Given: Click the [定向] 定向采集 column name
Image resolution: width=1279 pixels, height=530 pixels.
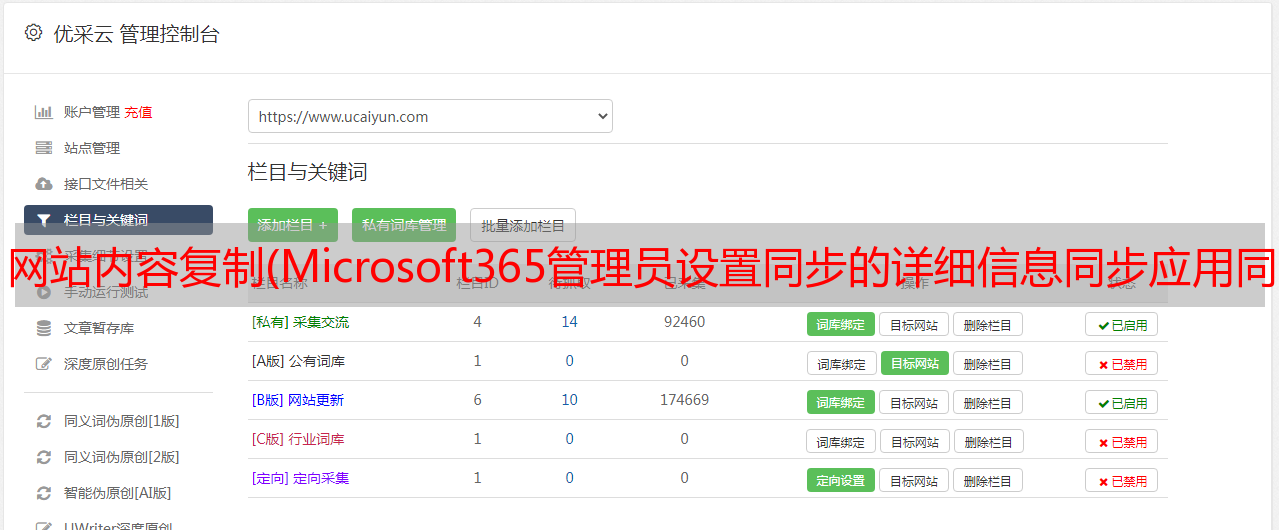Looking at the screenshot, I should pyautogui.click(x=300, y=478).
